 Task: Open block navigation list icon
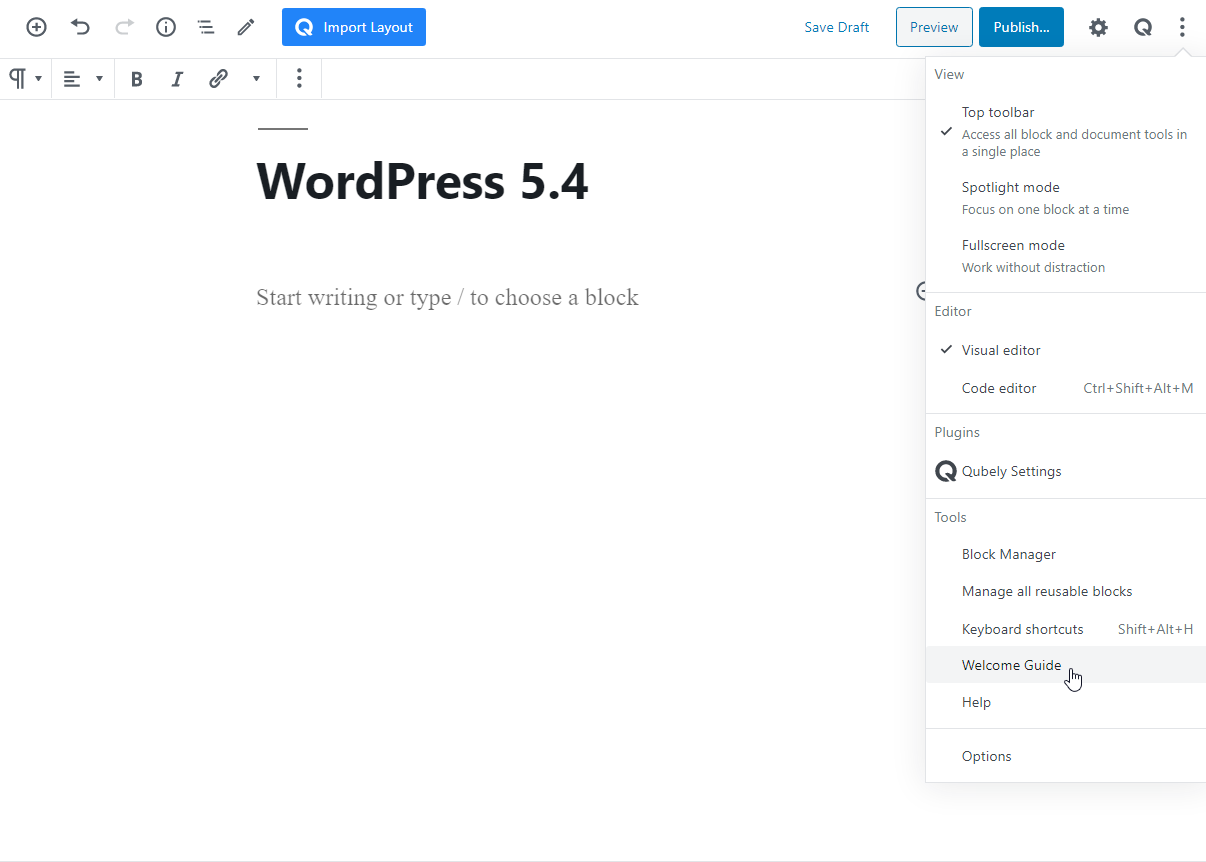[206, 27]
